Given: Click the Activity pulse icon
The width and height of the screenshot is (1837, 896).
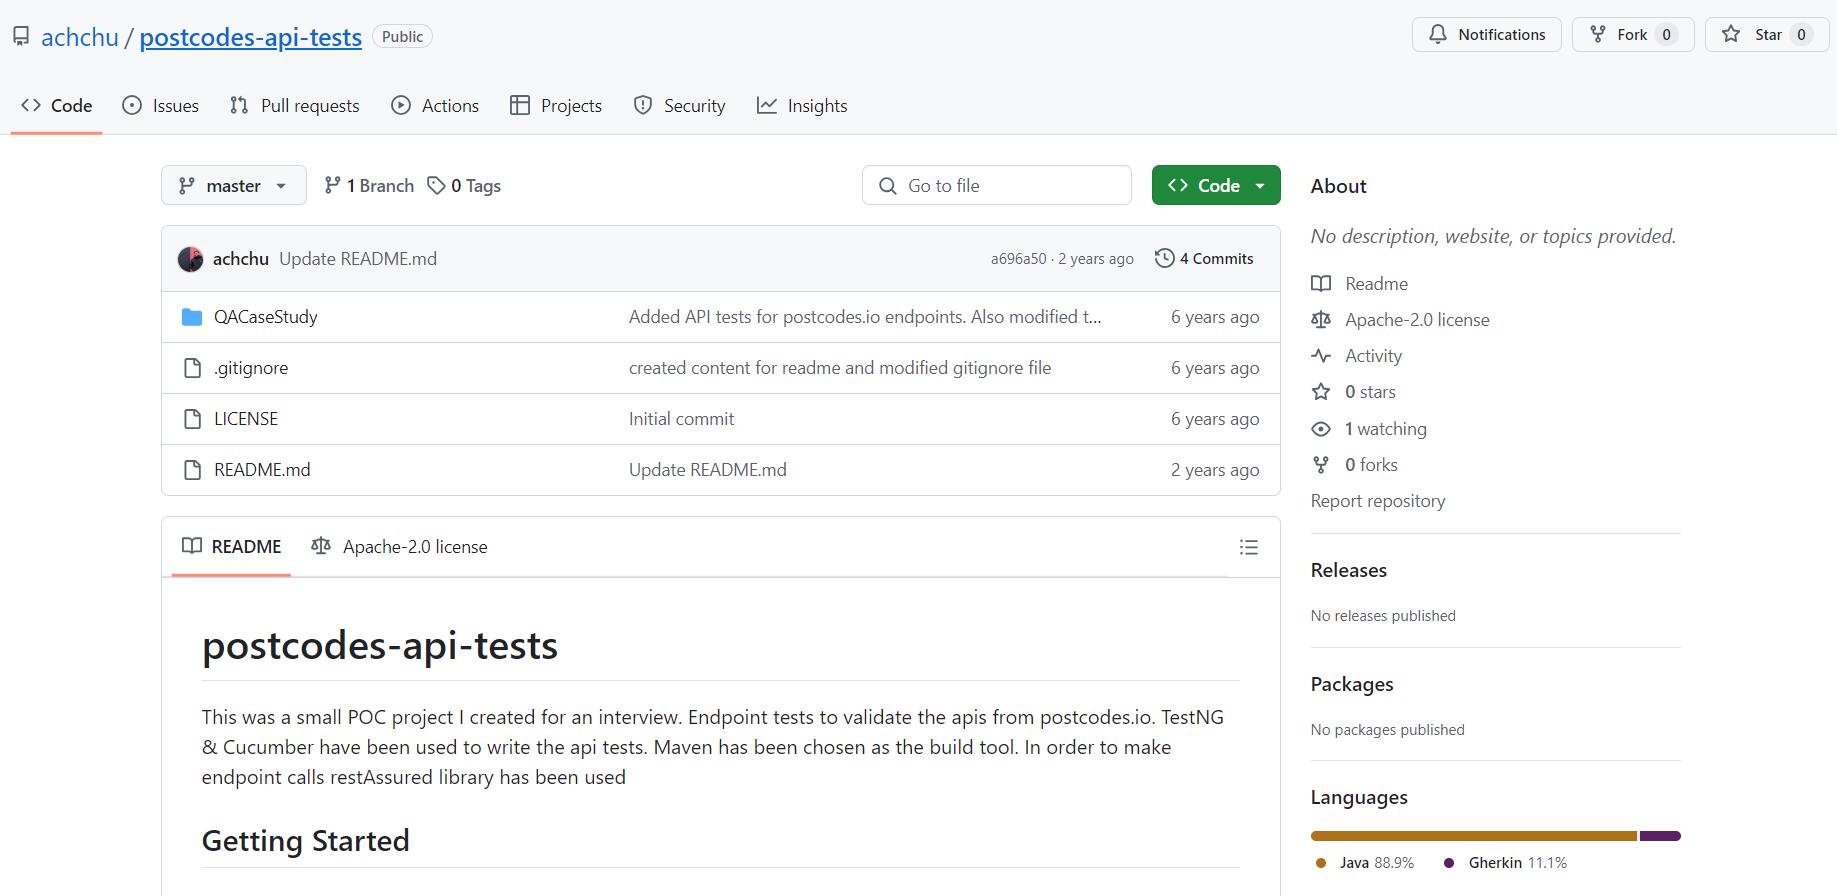Looking at the screenshot, I should tap(1321, 356).
